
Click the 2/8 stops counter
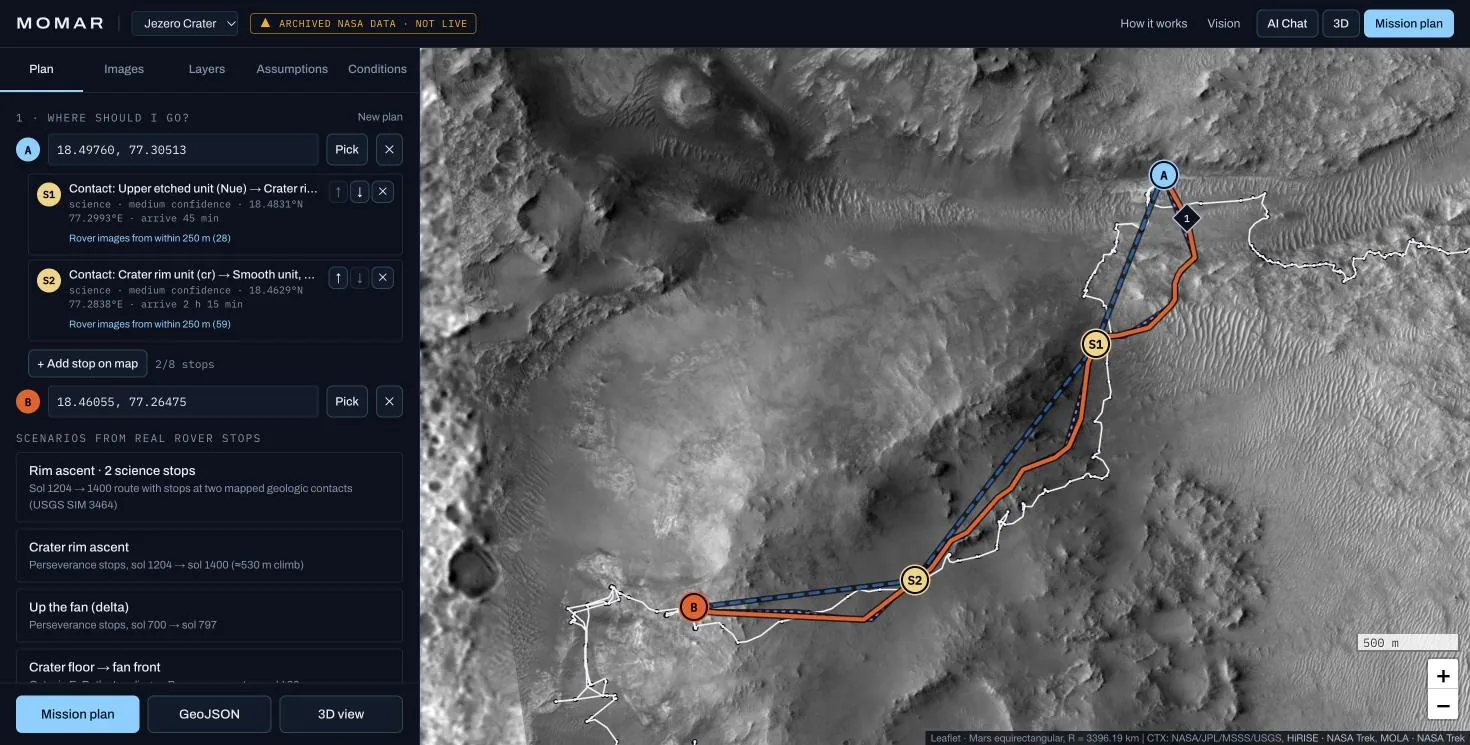coord(185,364)
